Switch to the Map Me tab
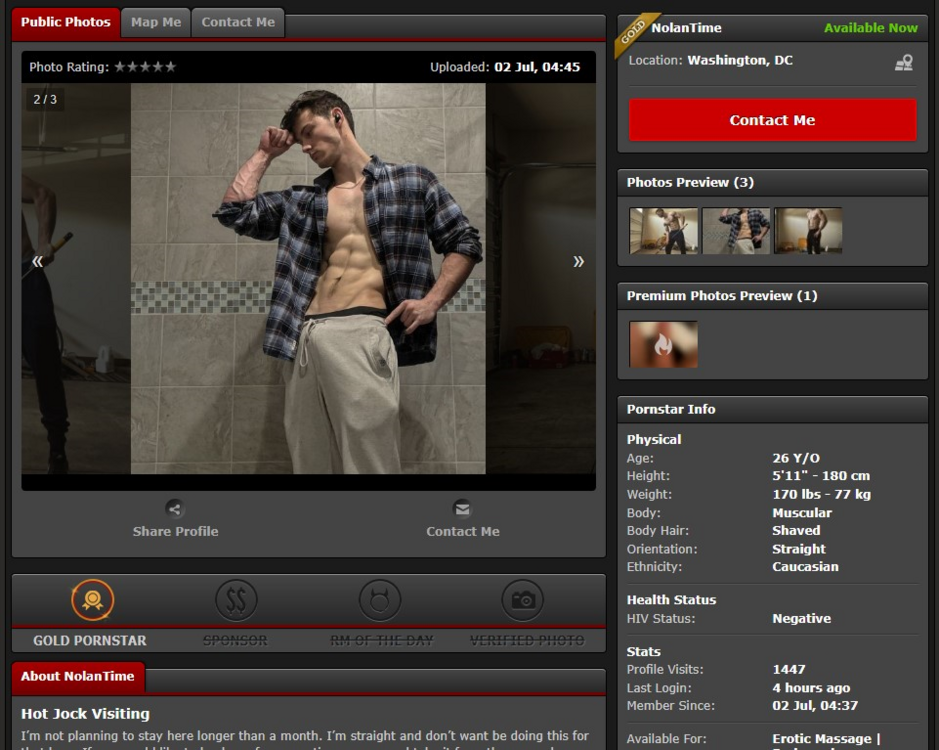This screenshot has width=939, height=750. (156, 23)
